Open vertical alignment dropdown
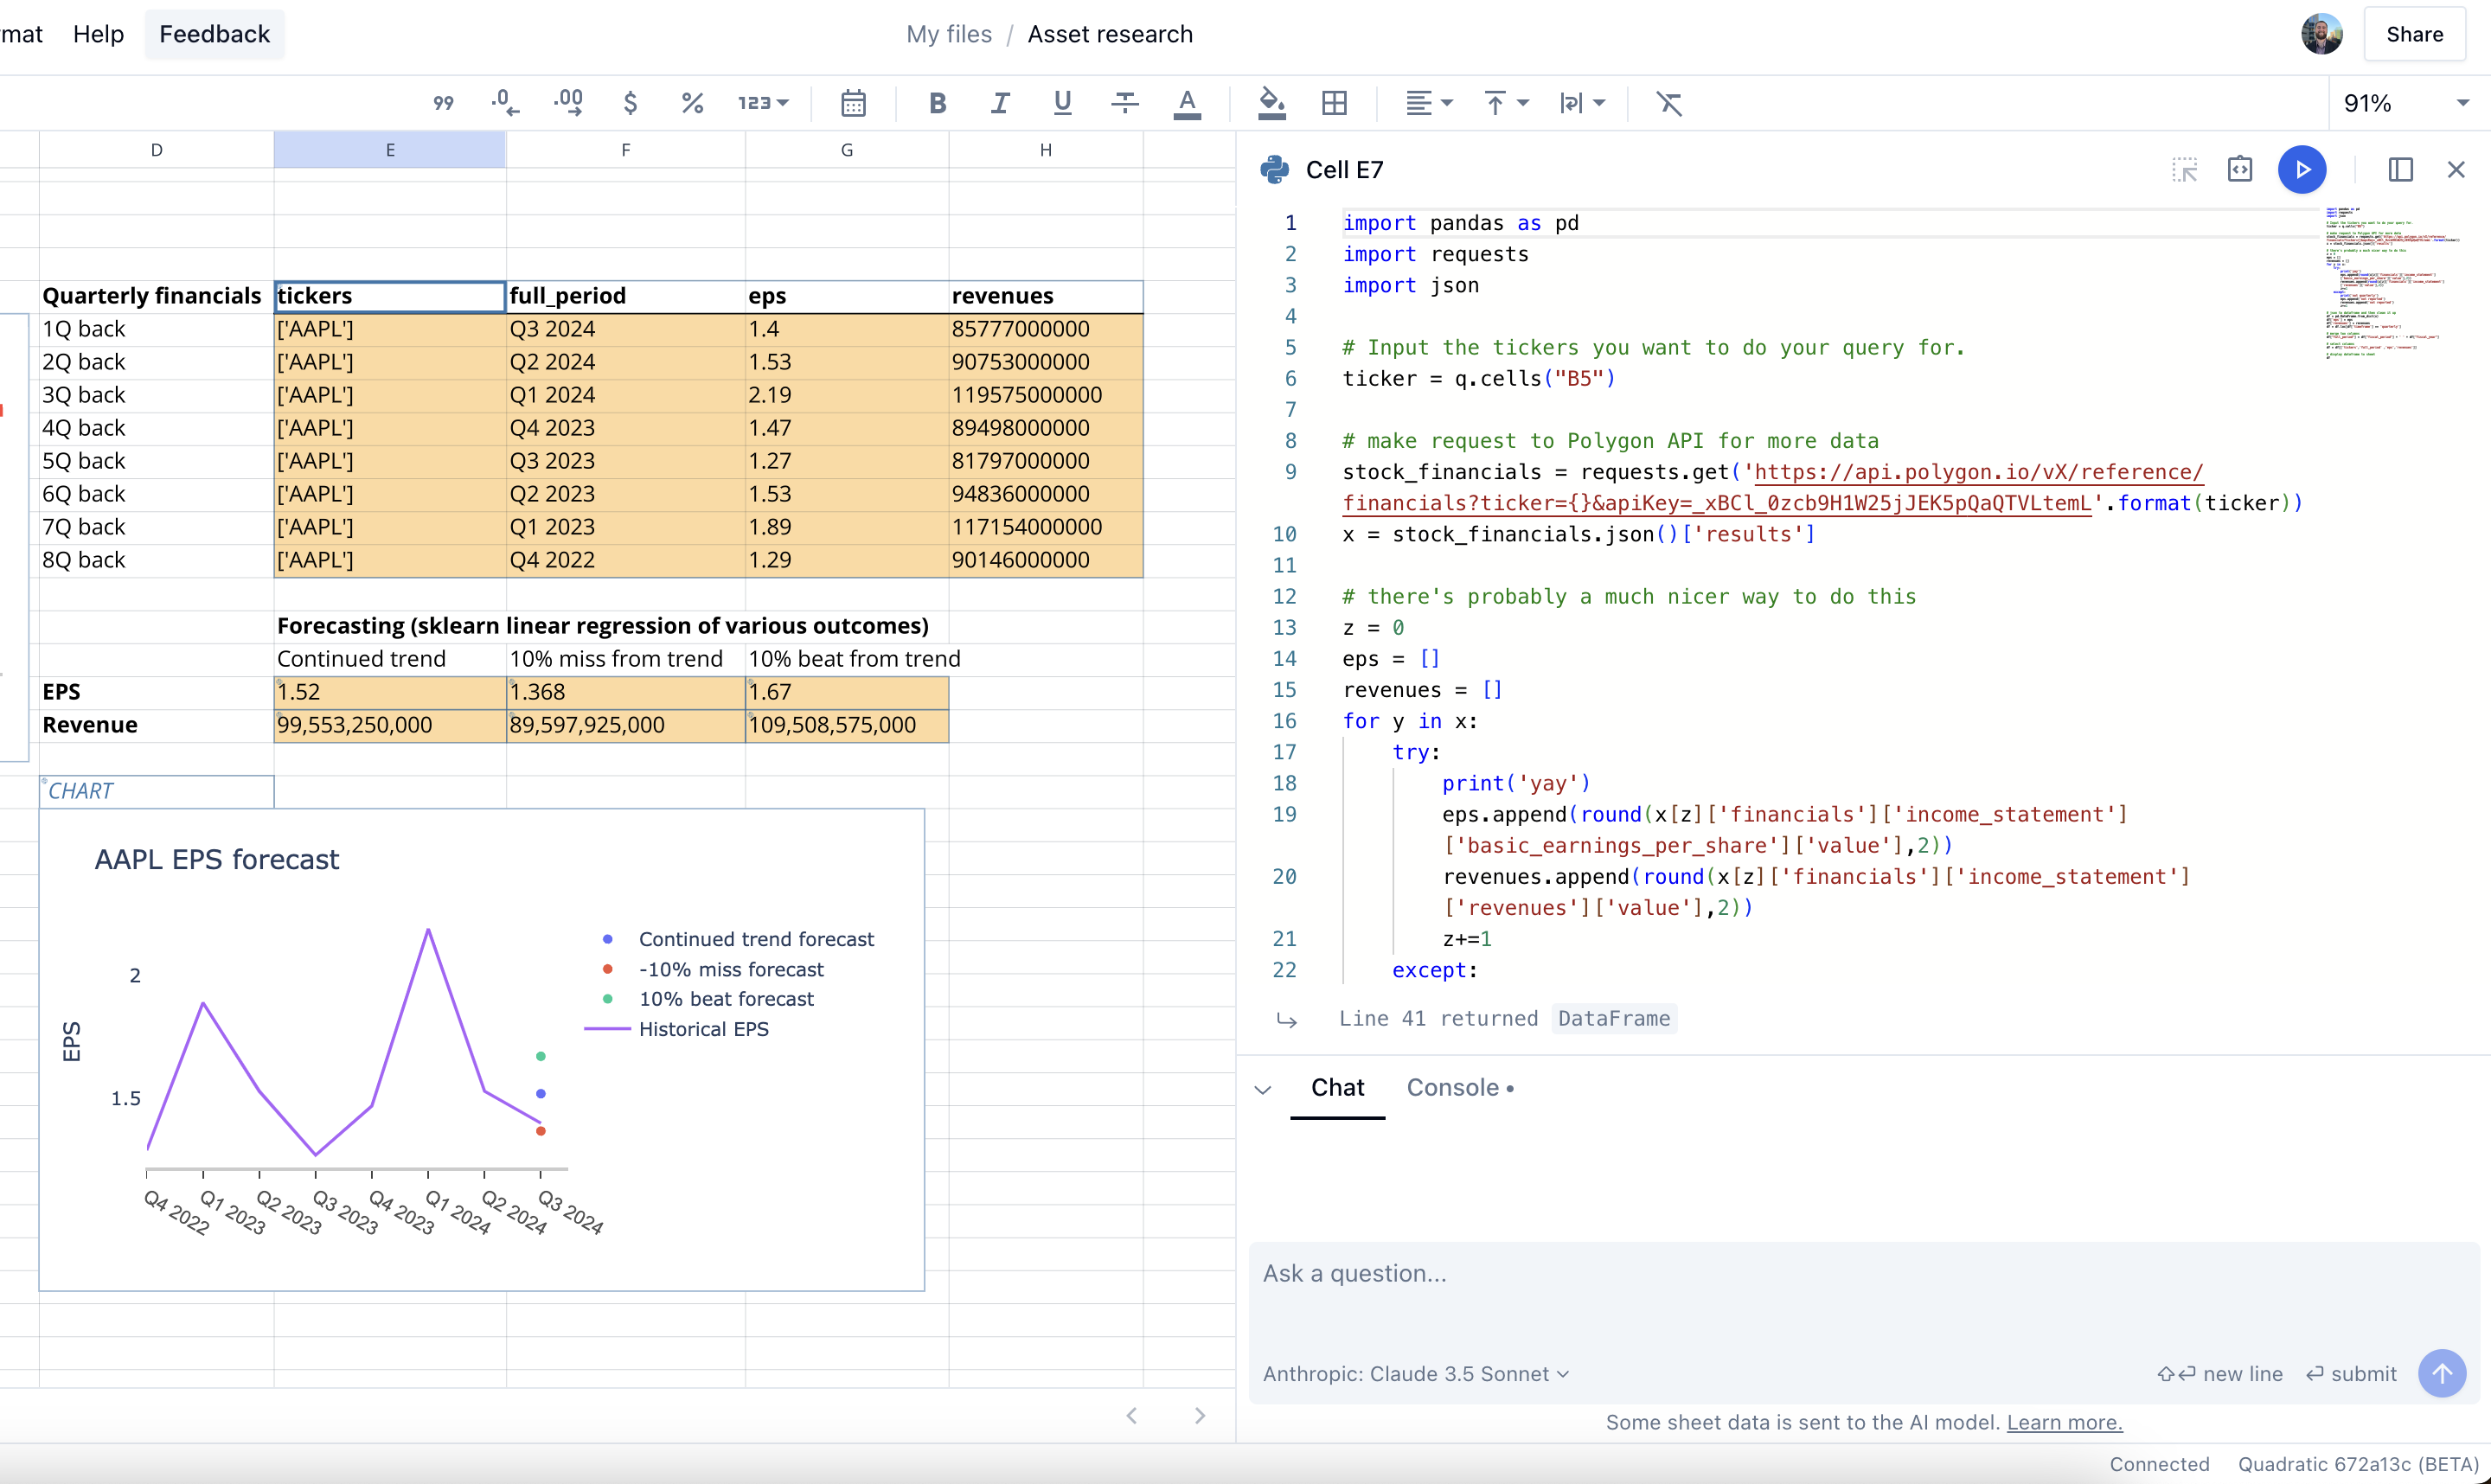This screenshot has height=1484, width=2491. (1506, 103)
